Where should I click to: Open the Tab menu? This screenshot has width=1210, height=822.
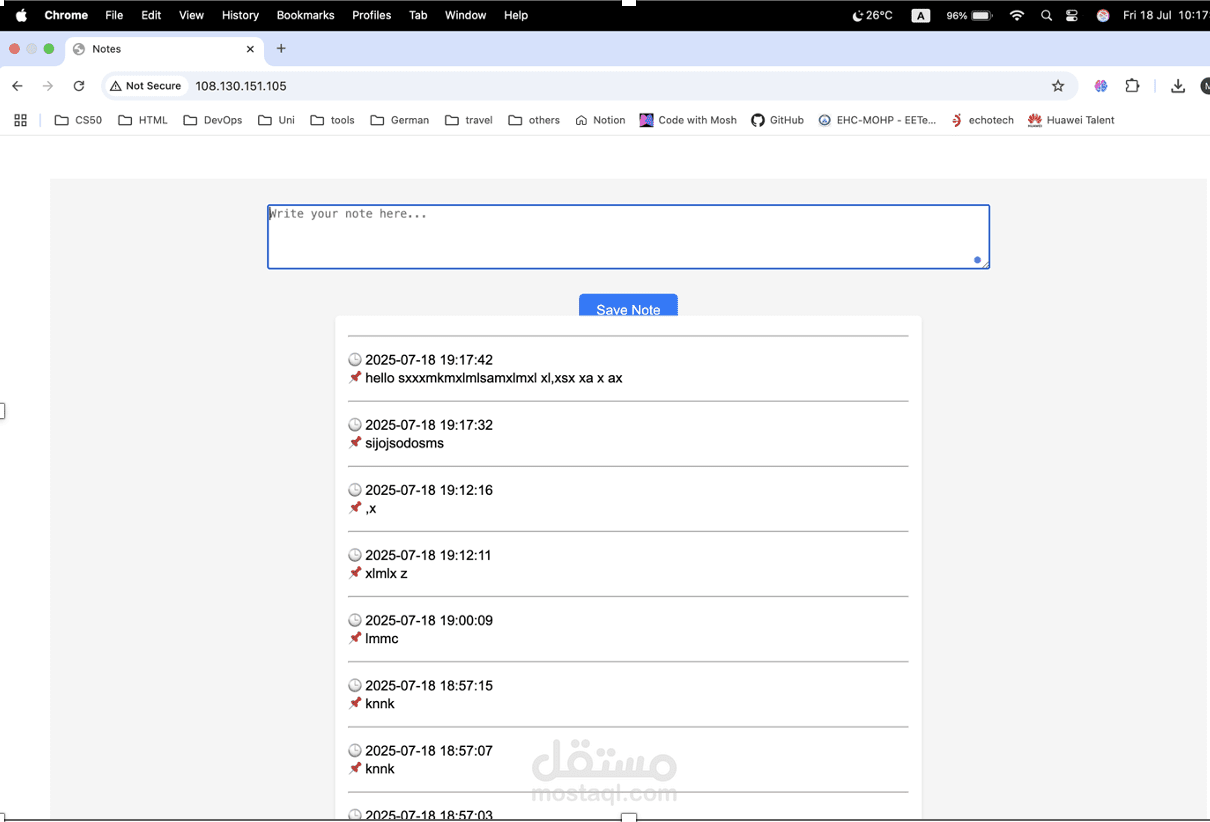(x=418, y=15)
